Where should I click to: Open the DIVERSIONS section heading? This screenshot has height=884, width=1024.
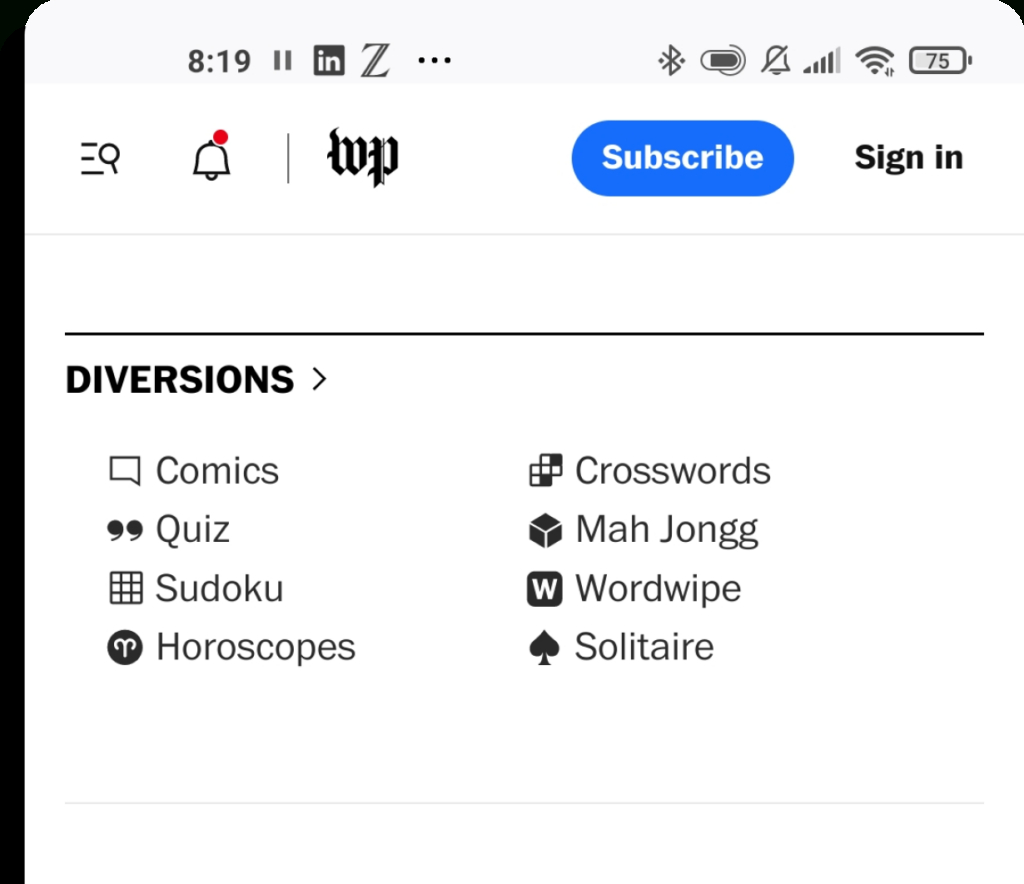coord(180,380)
